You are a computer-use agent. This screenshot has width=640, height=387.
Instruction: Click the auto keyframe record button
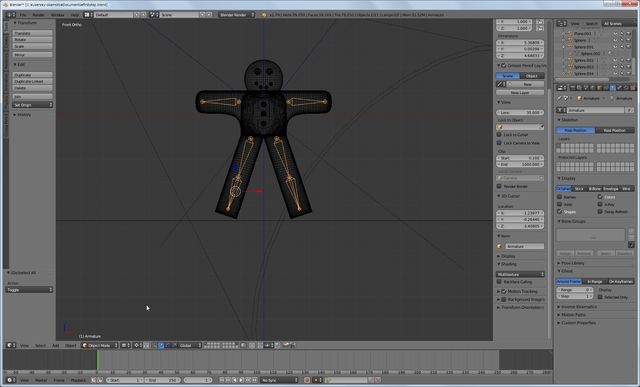tap(307, 380)
